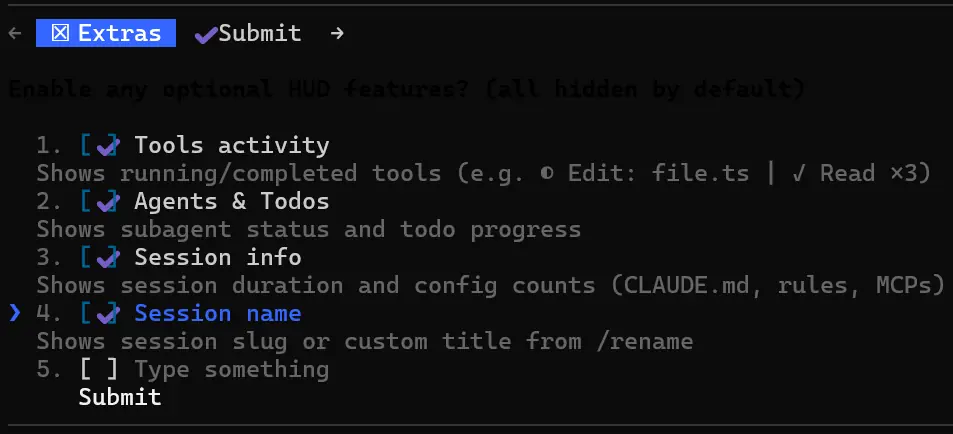The image size is (953, 434).
Task: Click the Session name description line
Action: (x=365, y=341)
